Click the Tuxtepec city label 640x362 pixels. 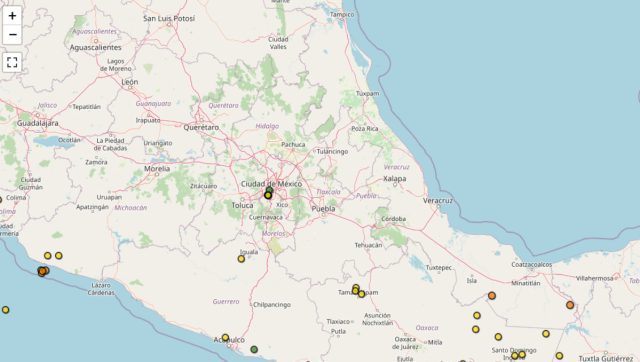coord(439,268)
